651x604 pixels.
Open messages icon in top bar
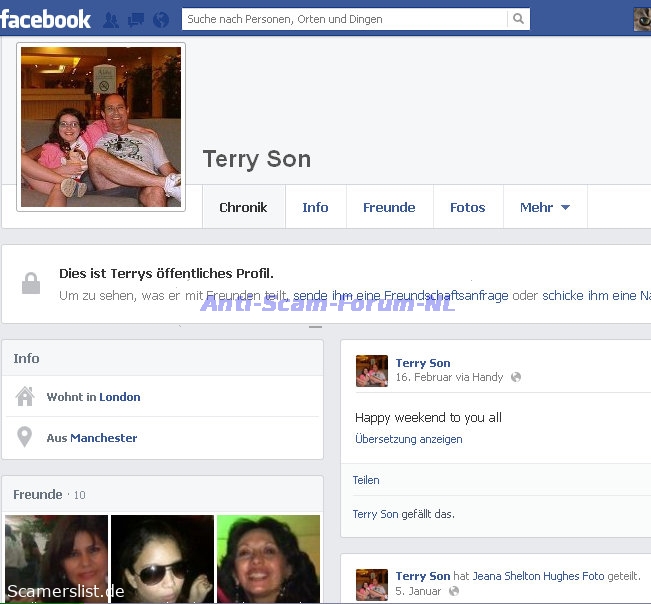135,19
